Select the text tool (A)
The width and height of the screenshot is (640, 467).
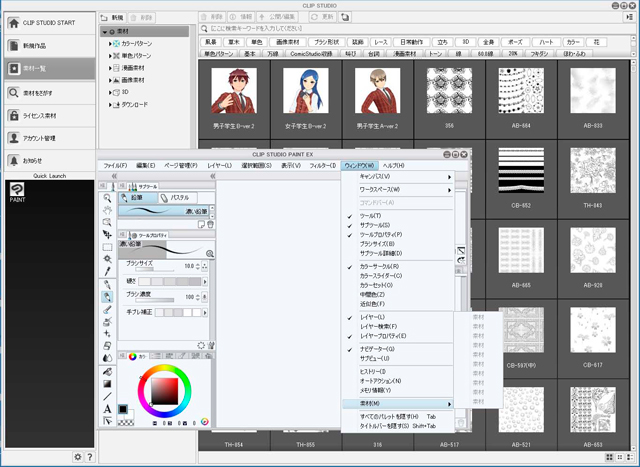107,408
